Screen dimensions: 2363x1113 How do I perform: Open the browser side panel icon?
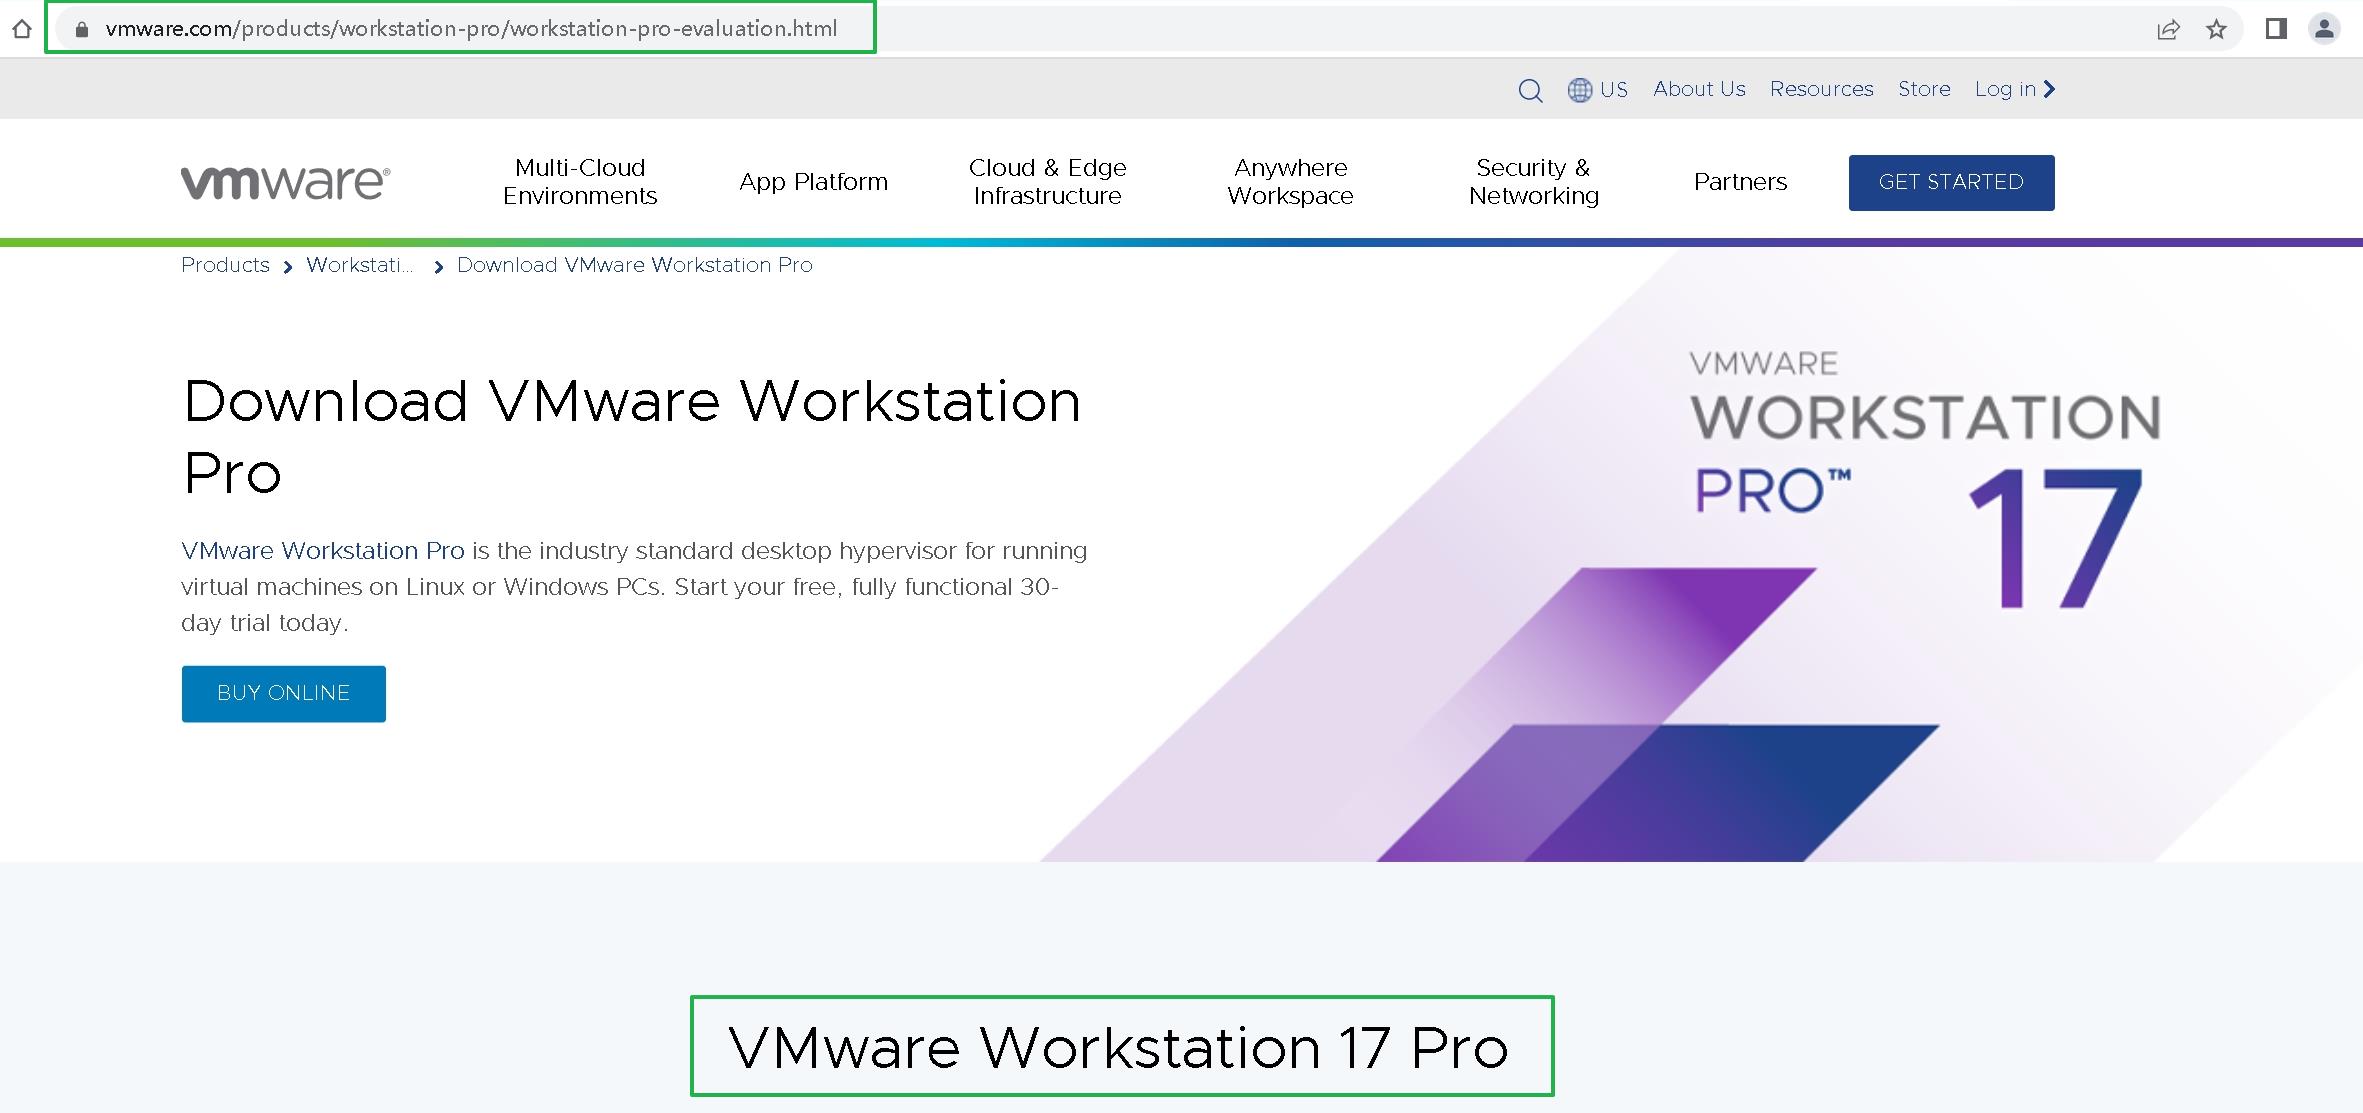coord(2277,29)
